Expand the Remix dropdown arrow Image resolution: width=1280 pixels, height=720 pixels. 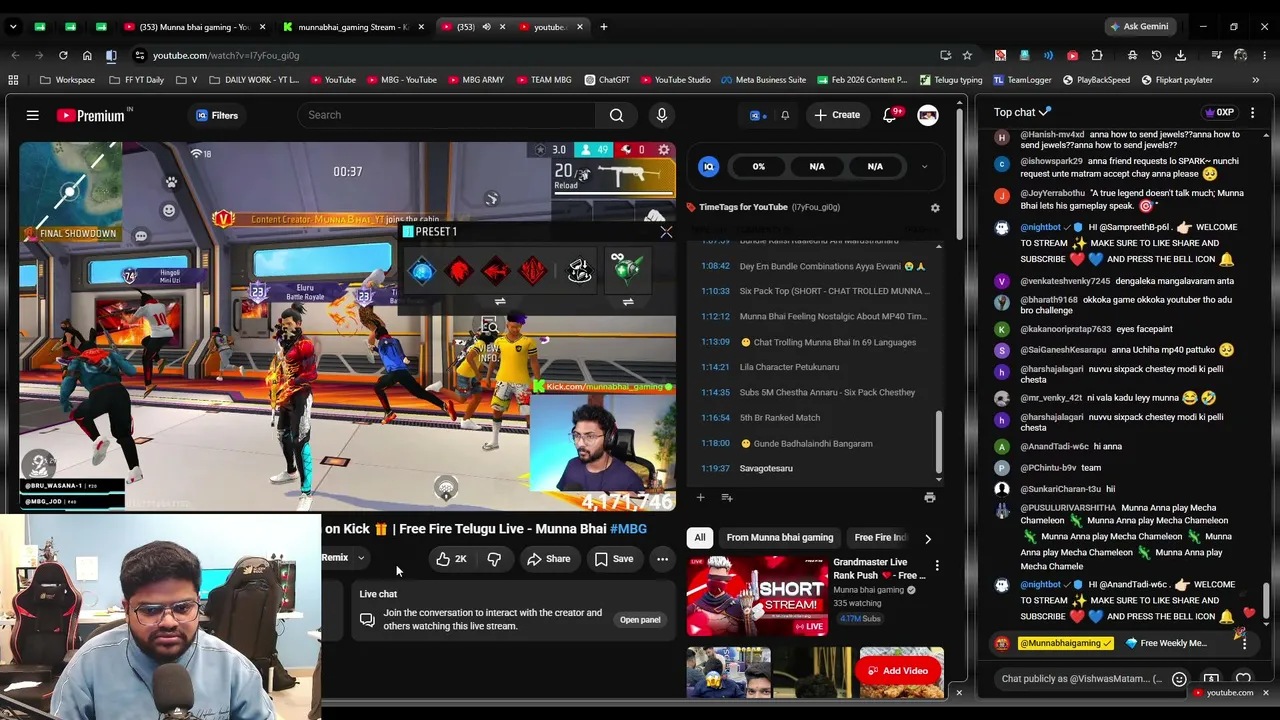pyautogui.click(x=361, y=558)
